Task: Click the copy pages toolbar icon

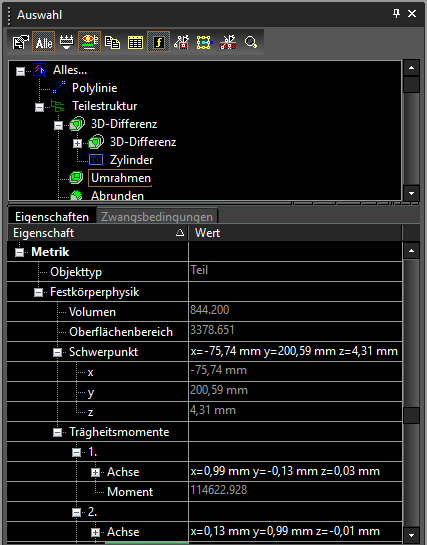Action: (112, 42)
